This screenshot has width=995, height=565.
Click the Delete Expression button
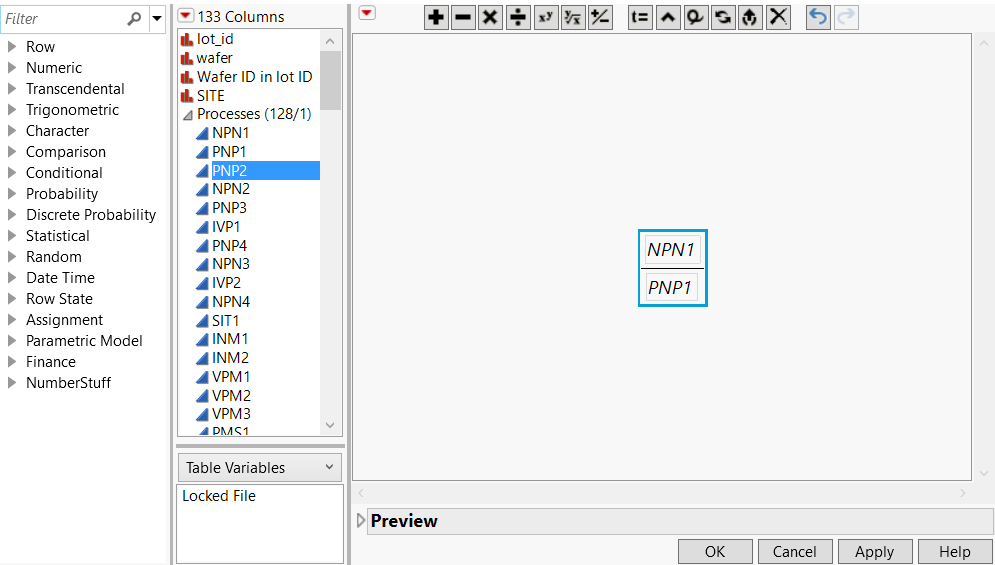tap(778, 17)
